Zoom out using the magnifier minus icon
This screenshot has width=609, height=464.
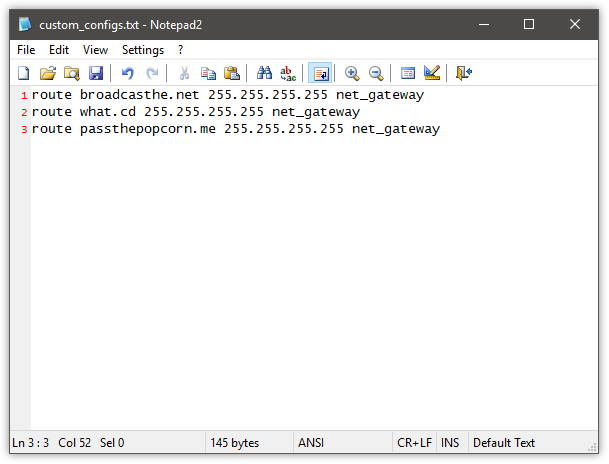coord(376,73)
